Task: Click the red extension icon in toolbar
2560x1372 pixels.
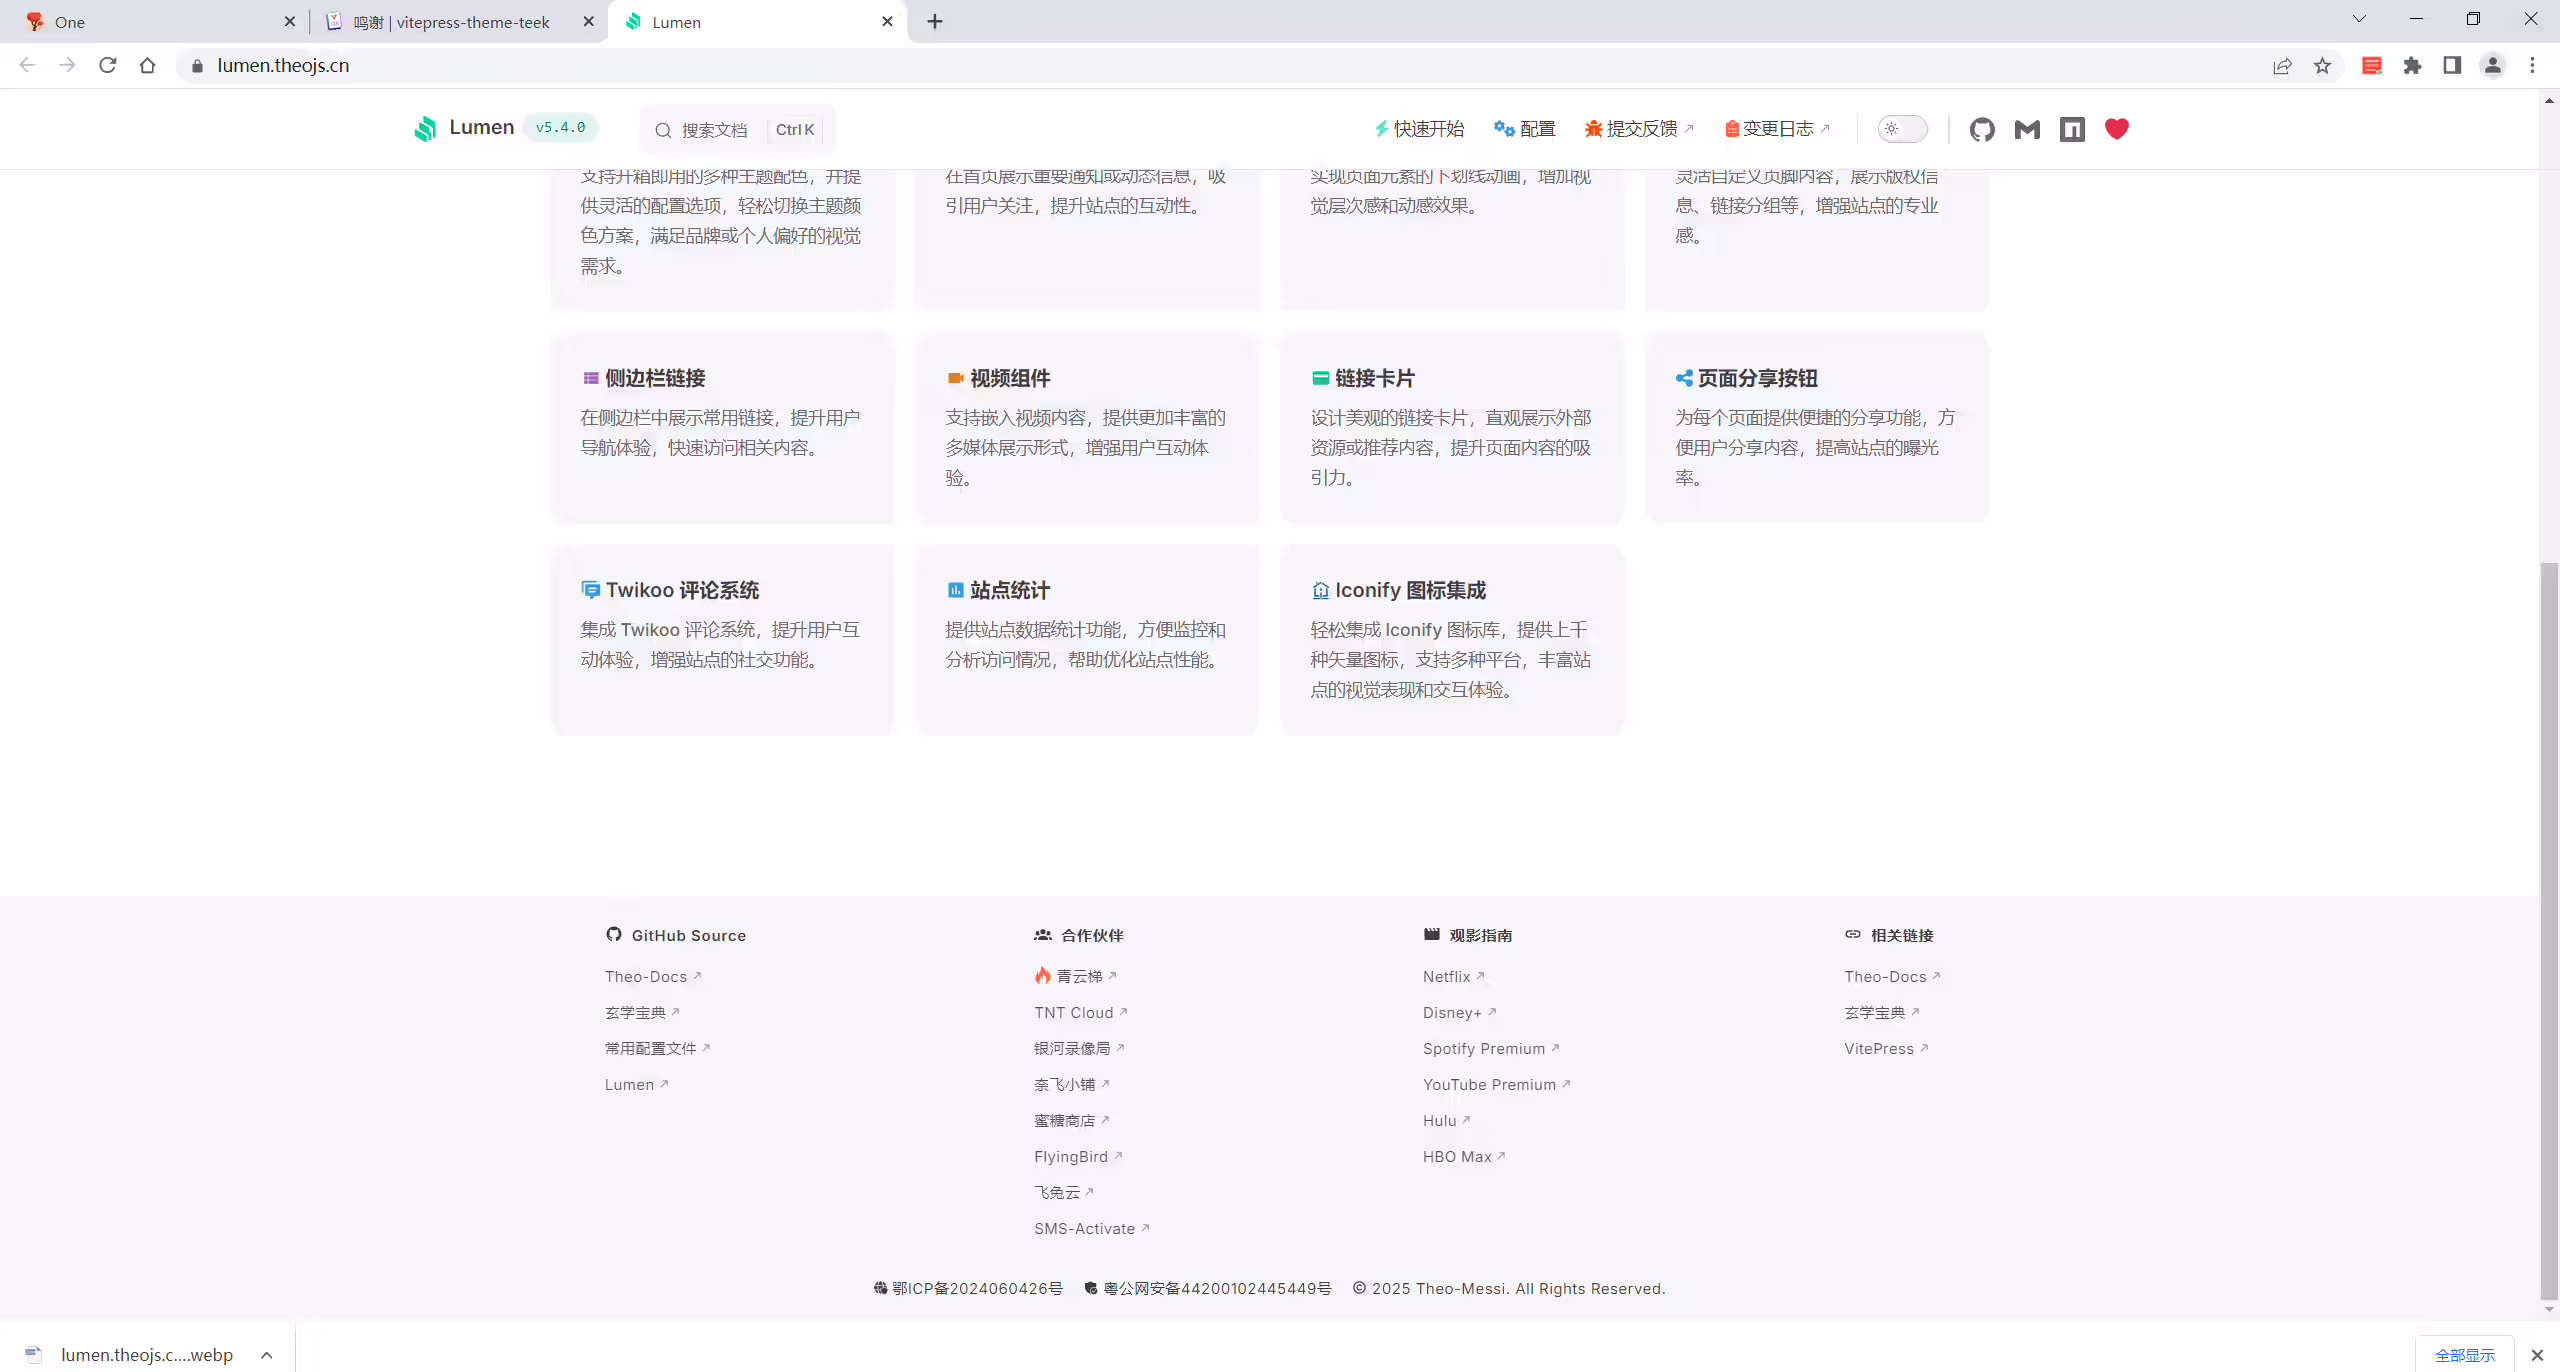Action: (2371, 66)
